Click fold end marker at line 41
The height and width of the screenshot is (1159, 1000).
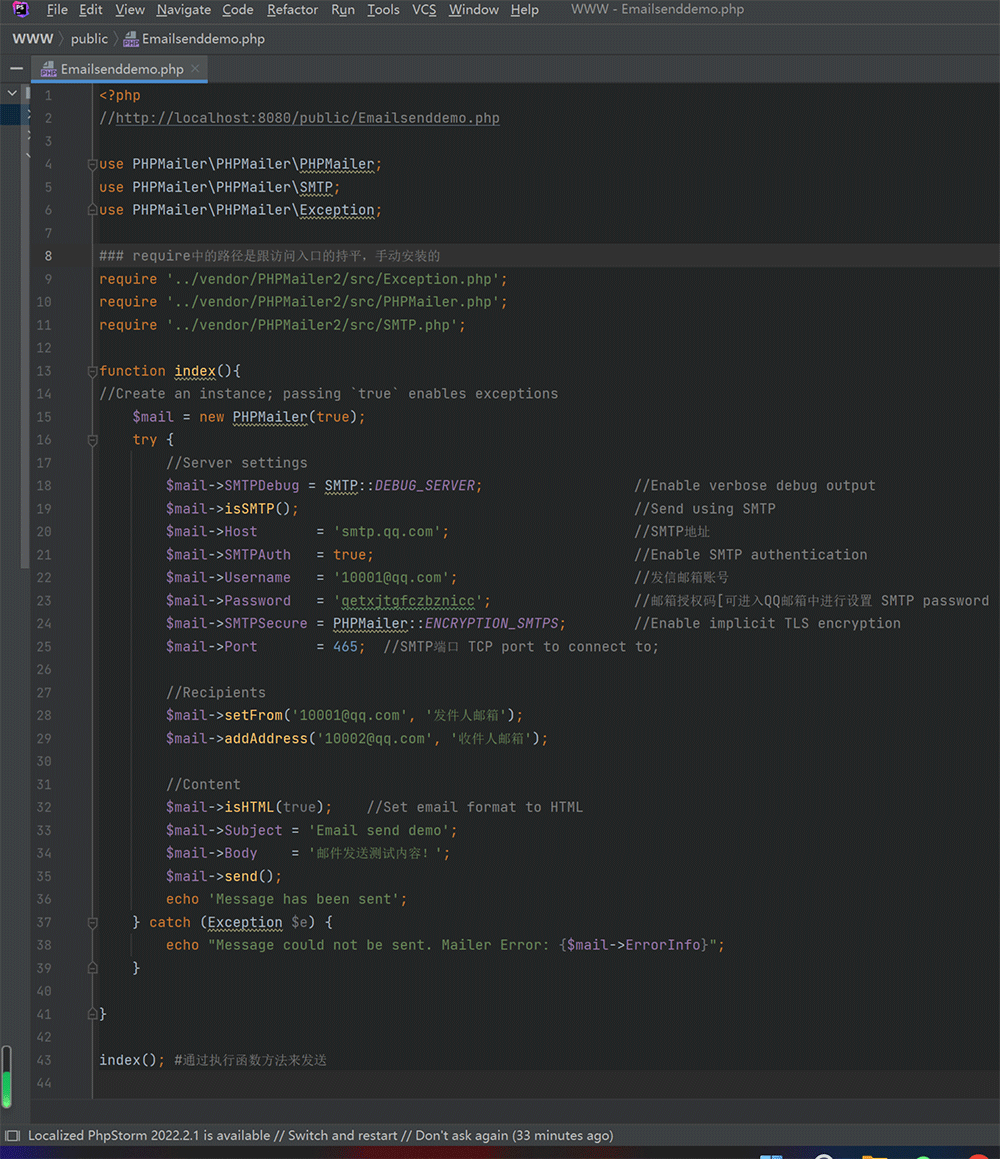(92, 1014)
